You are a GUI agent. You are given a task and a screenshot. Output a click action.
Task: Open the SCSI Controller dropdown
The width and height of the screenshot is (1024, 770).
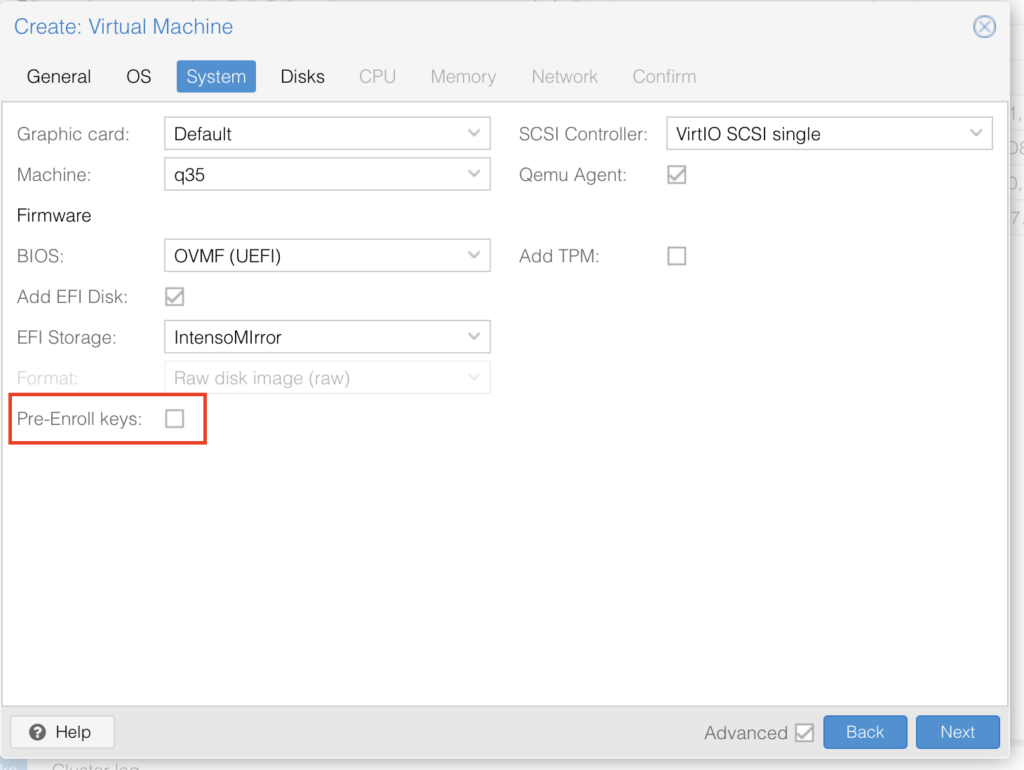click(976, 134)
